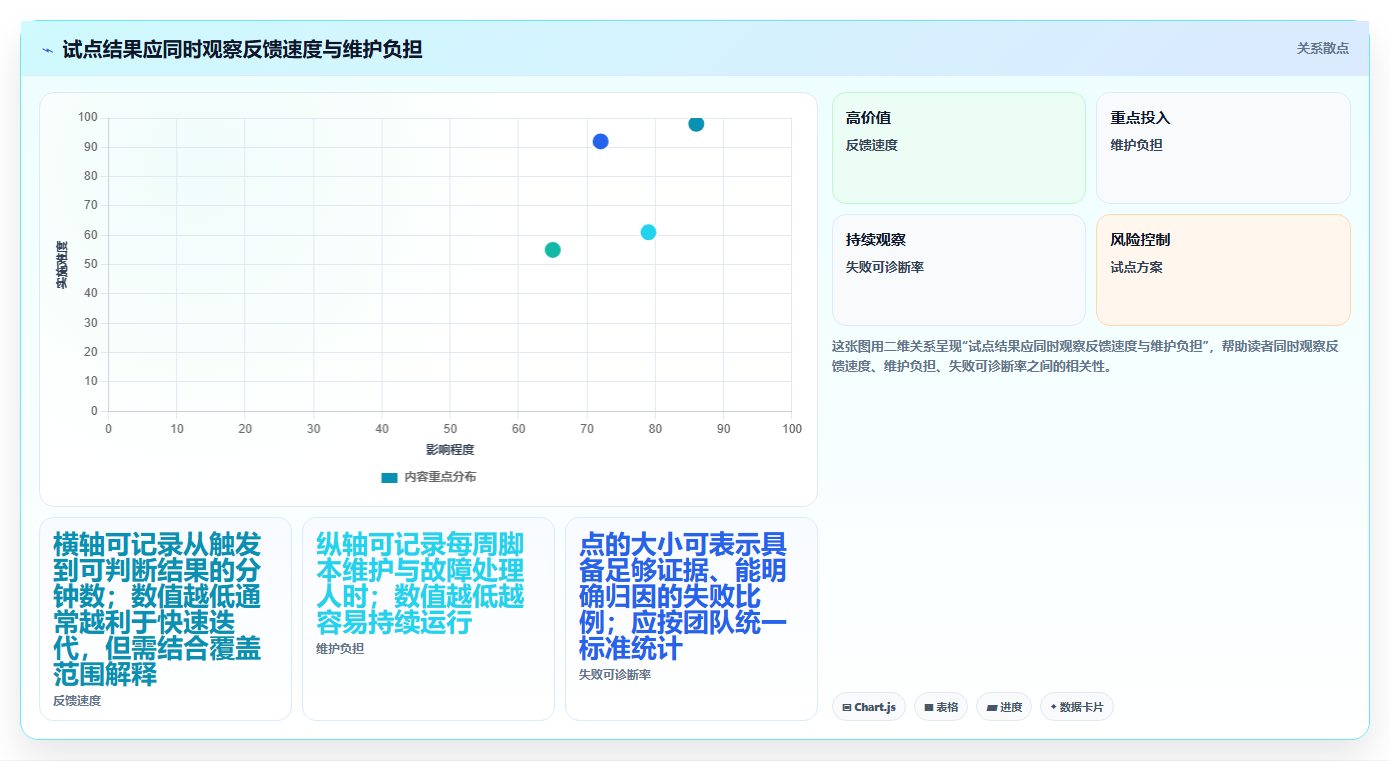The image size is (1390, 761).
Task: Open the 风险控制 quadrant card
Action: point(1223,270)
